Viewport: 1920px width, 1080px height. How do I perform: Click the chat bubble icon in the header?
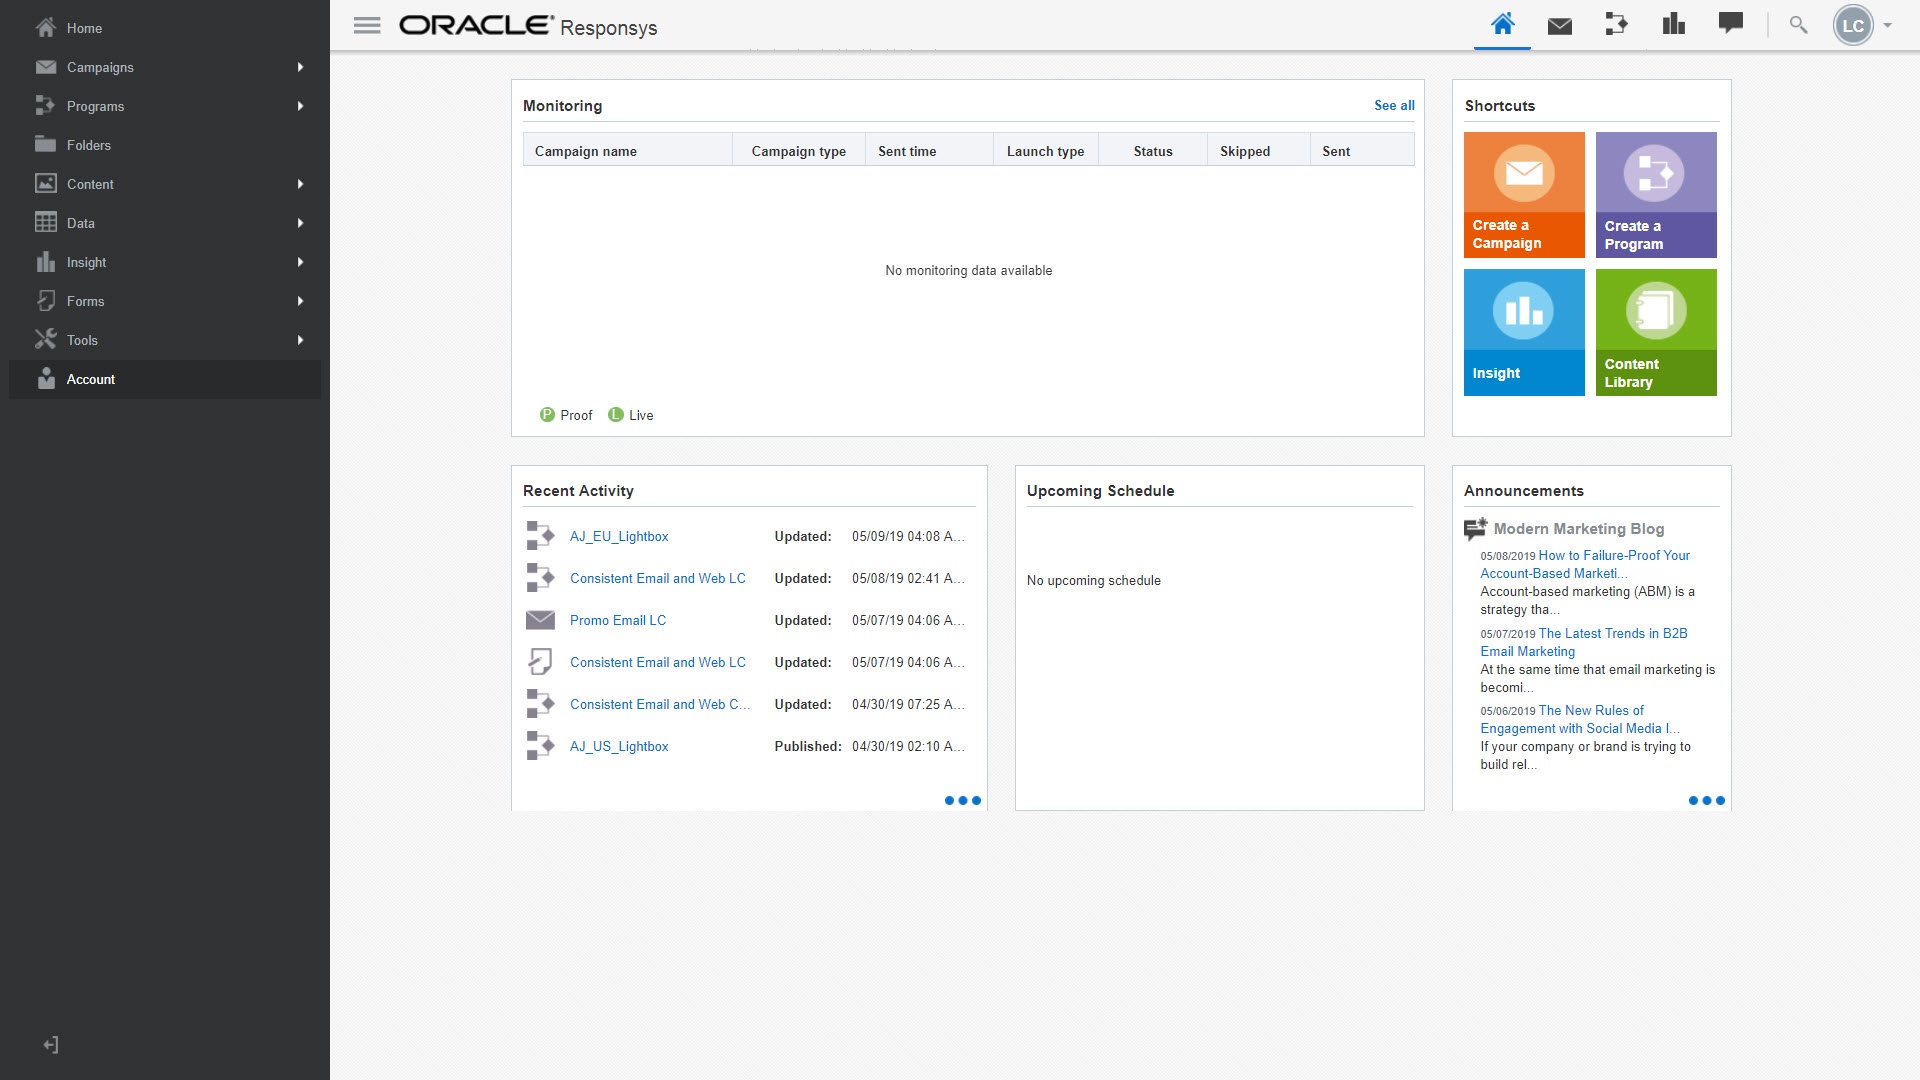click(1731, 24)
